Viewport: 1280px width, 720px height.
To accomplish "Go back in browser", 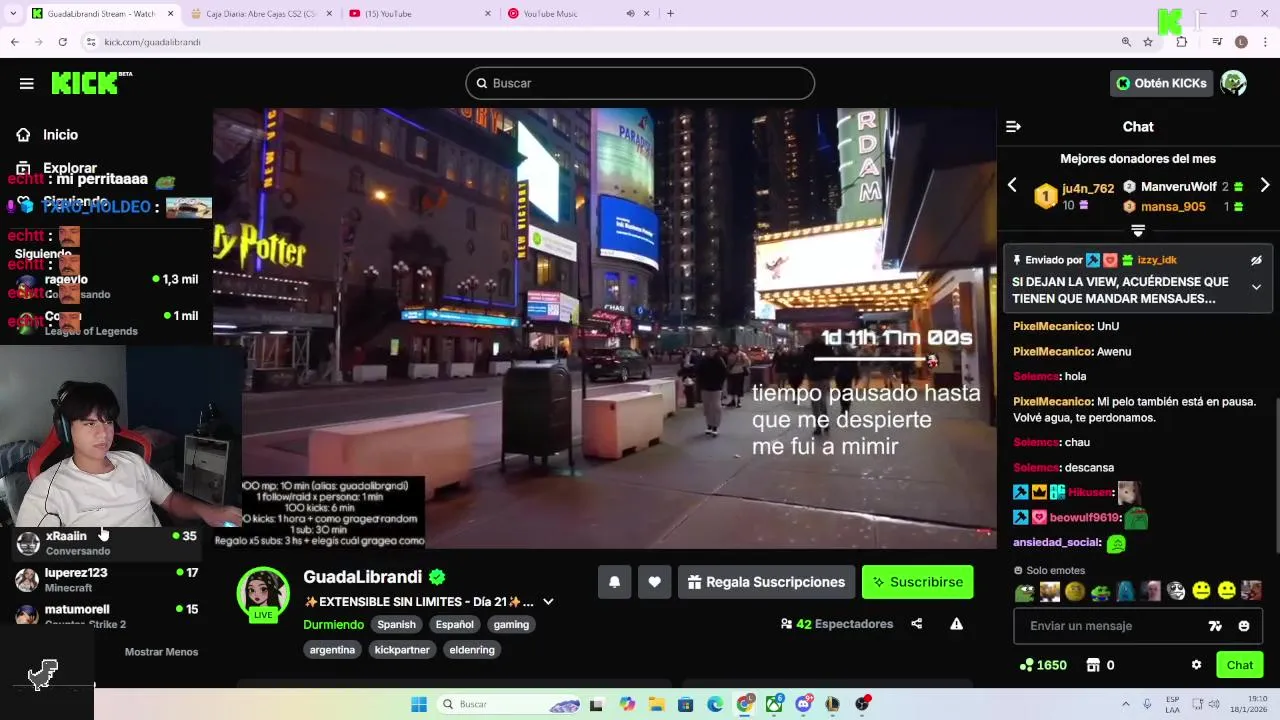I will pos(14,42).
